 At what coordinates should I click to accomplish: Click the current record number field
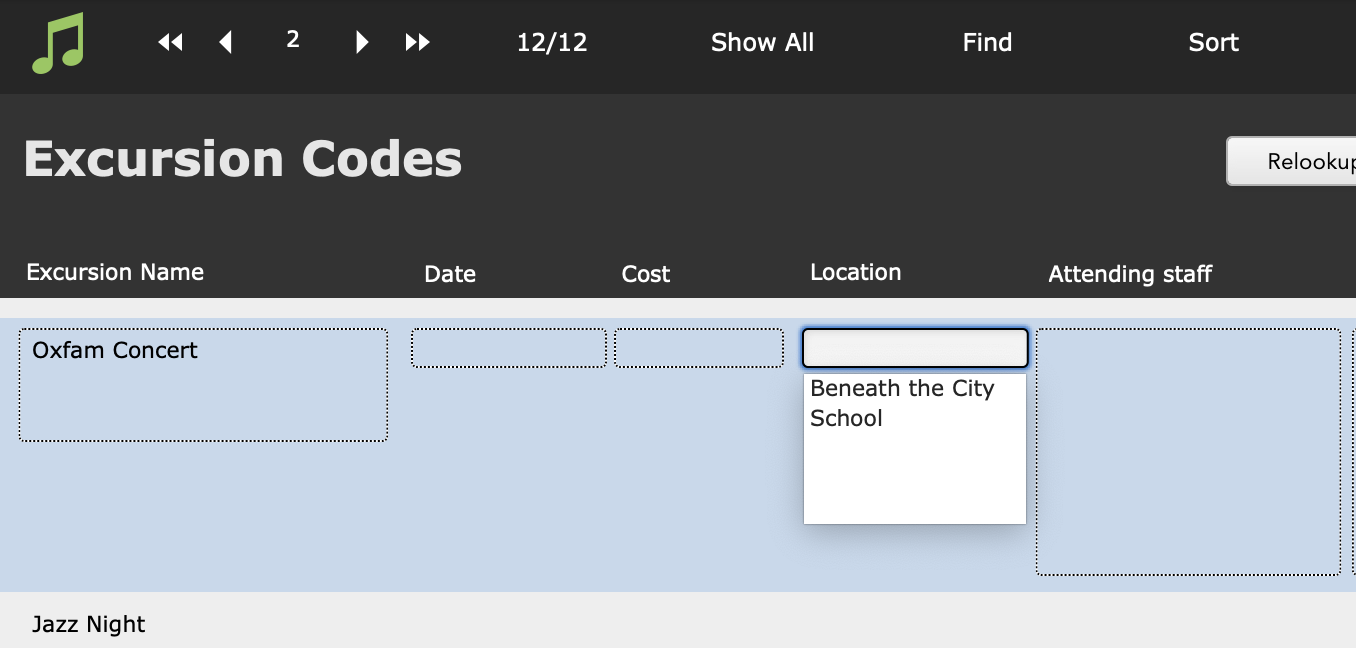click(x=293, y=40)
